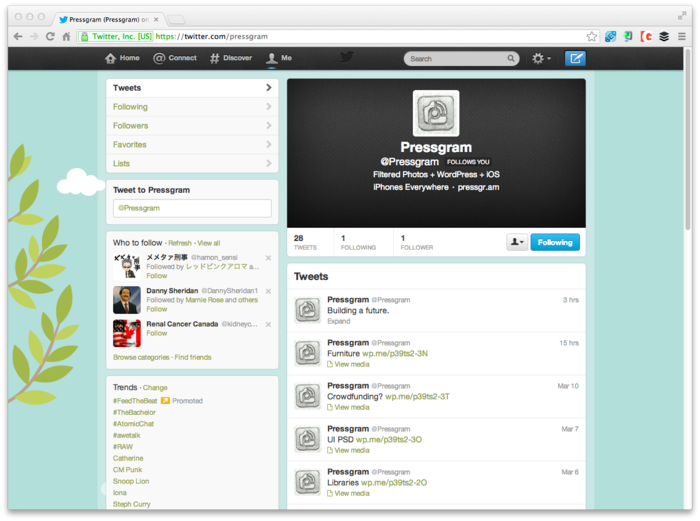Image resolution: width=700 pixels, height=521 pixels.
Task: Reload the page with refresh icon
Action: click(x=50, y=37)
